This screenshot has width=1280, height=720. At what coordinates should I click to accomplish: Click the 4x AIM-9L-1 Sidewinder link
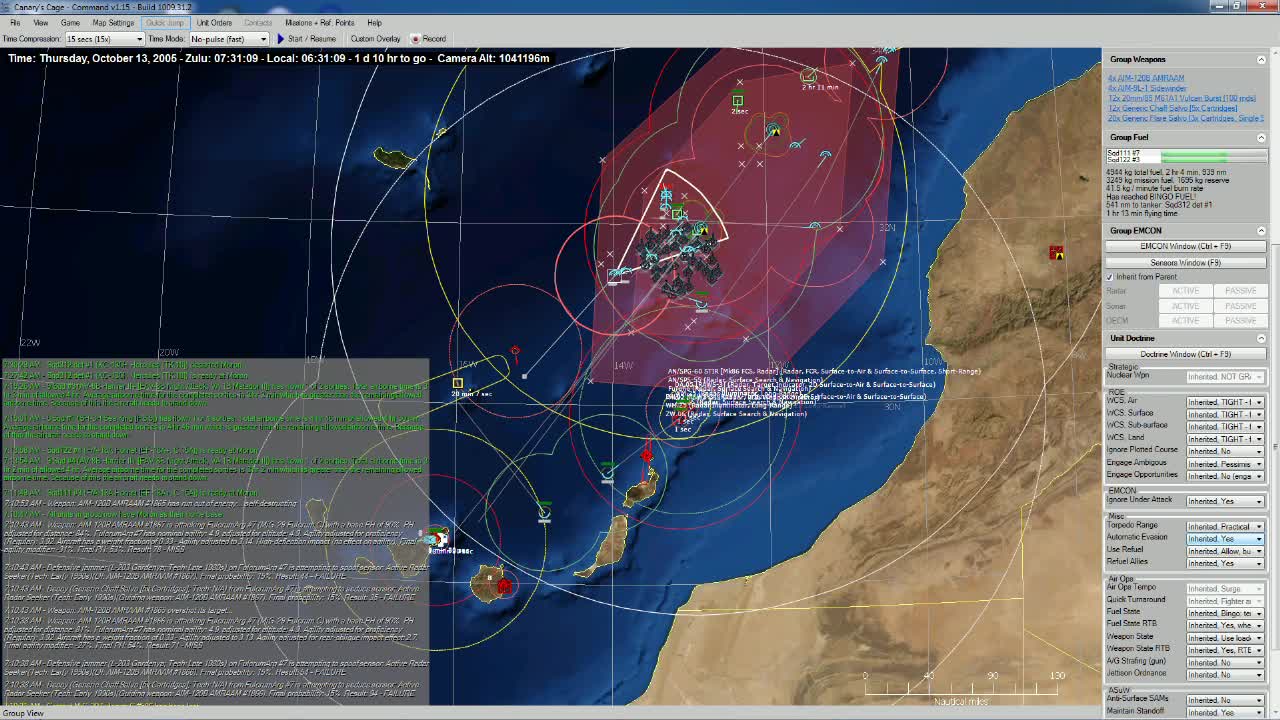[1147, 88]
